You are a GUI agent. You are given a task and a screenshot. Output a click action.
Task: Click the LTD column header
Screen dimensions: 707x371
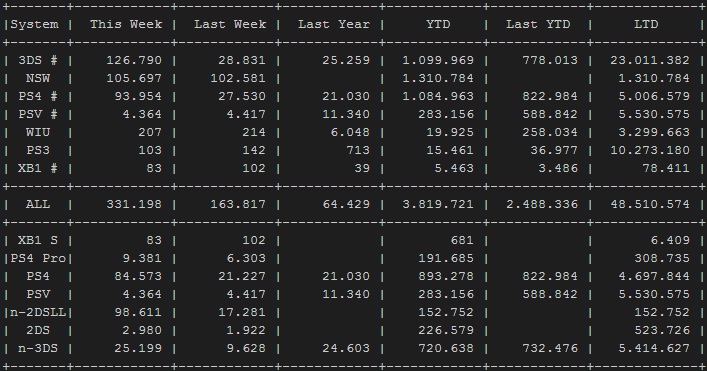(x=646, y=24)
